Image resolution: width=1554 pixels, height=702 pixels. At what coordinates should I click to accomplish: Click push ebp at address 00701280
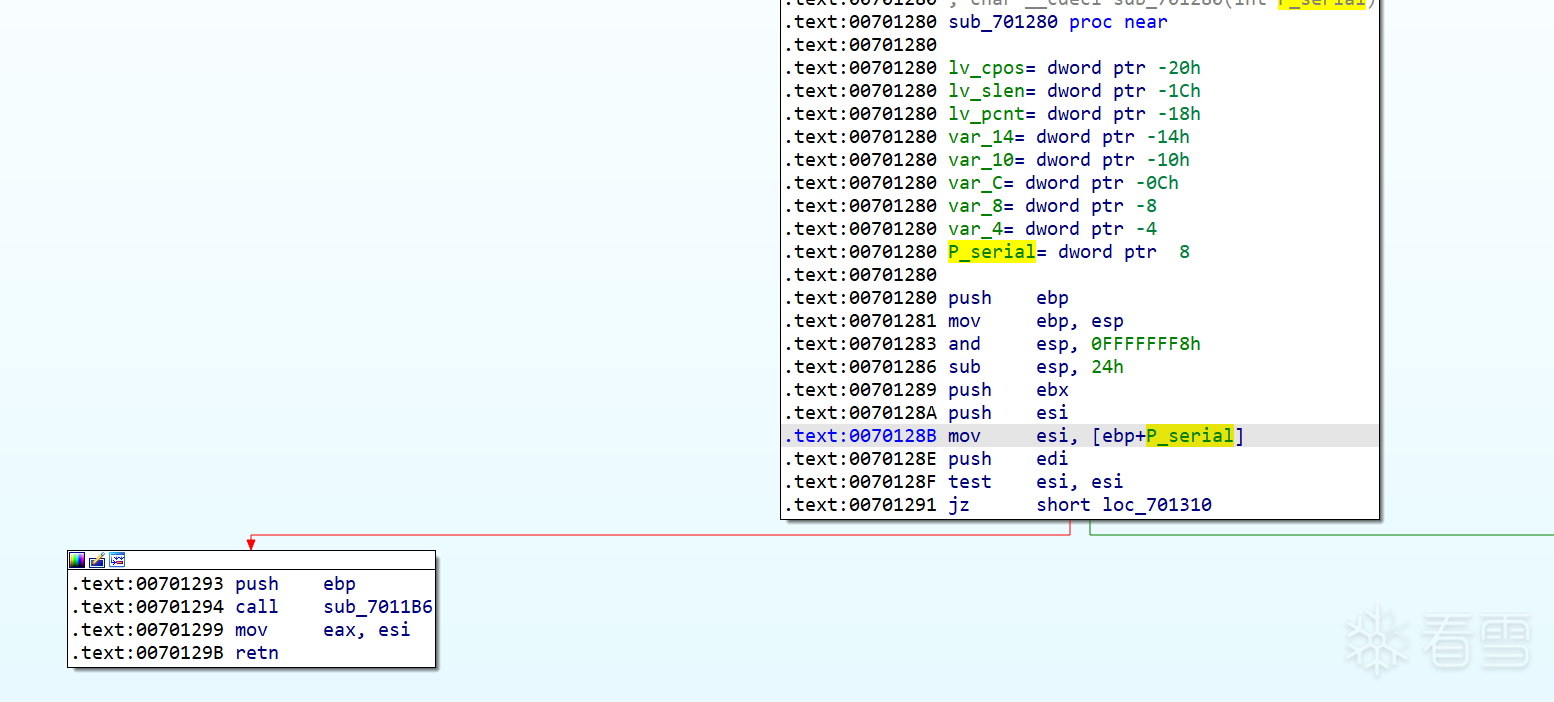[x=1008, y=298]
